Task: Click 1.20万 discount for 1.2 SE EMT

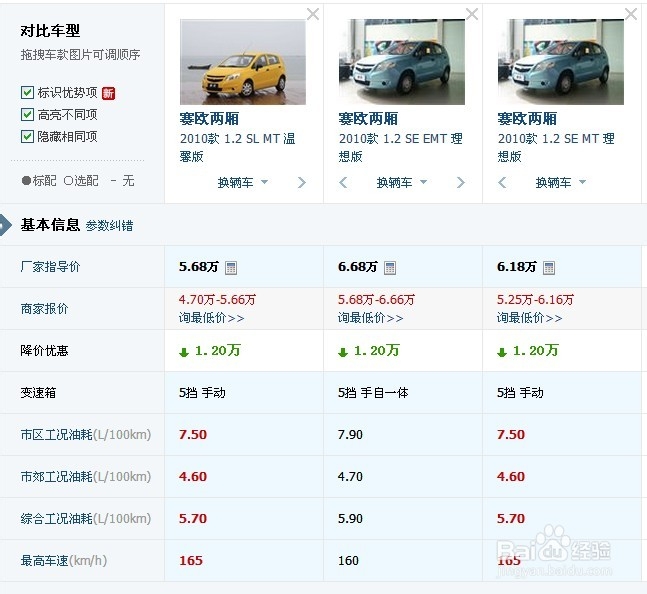Action: (369, 351)
